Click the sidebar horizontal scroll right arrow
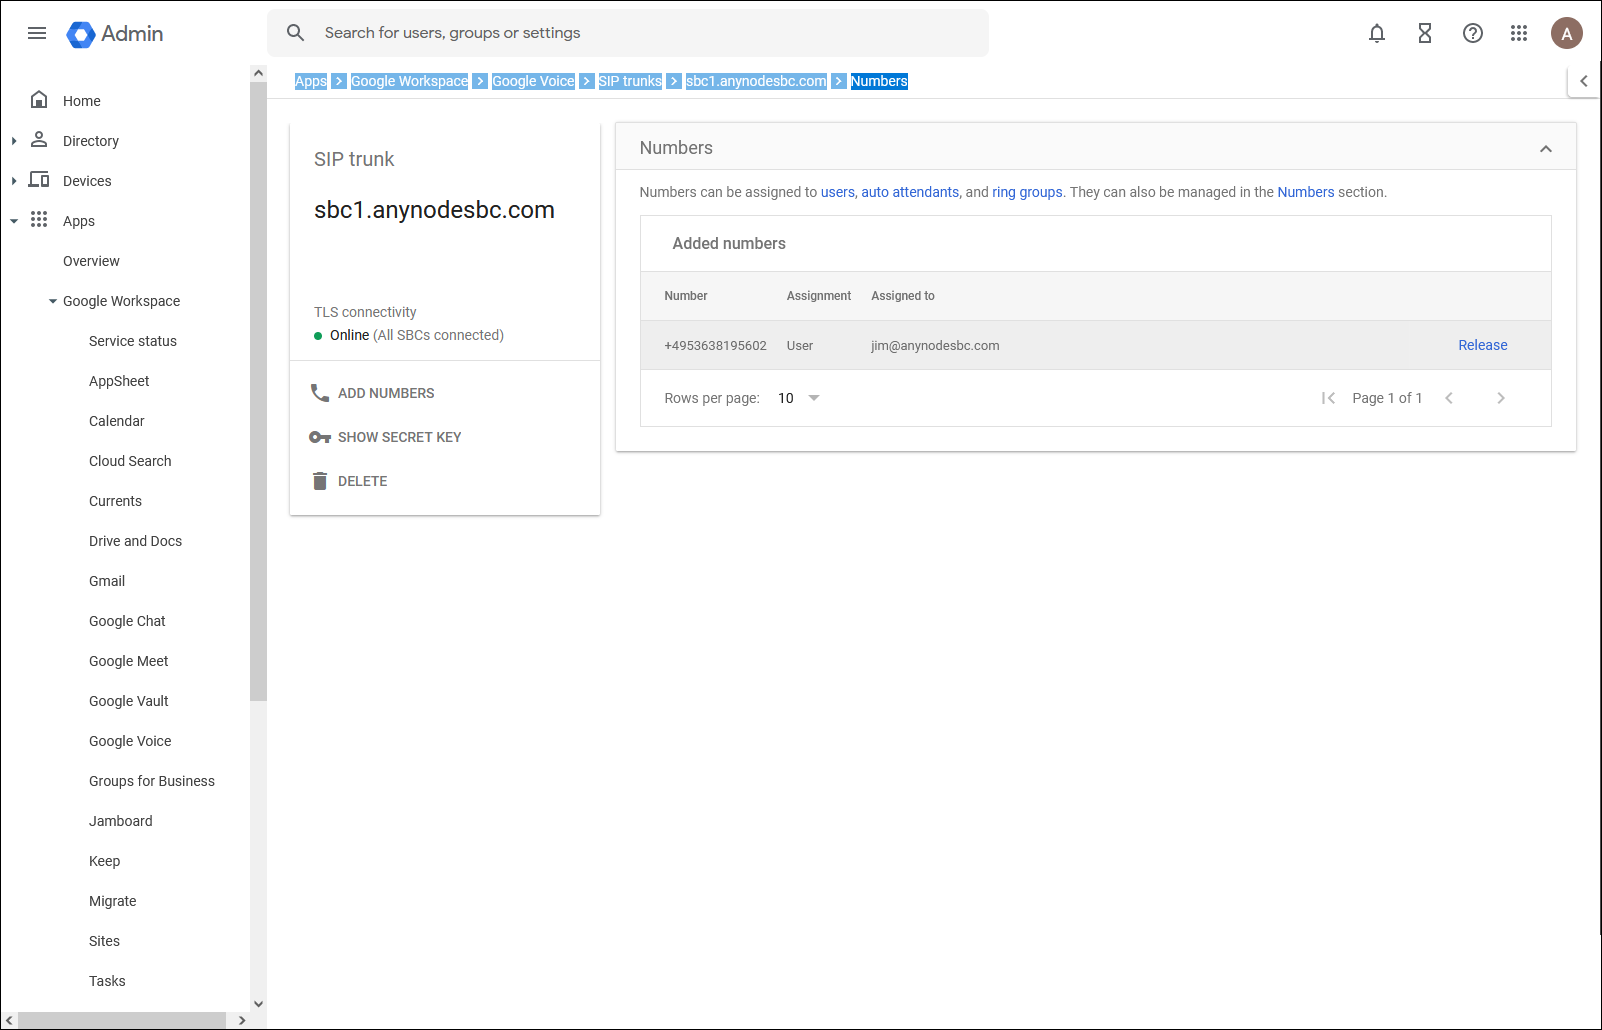The width and height of the screenshot is (1602, 1030). click(x=241, y=1020)
